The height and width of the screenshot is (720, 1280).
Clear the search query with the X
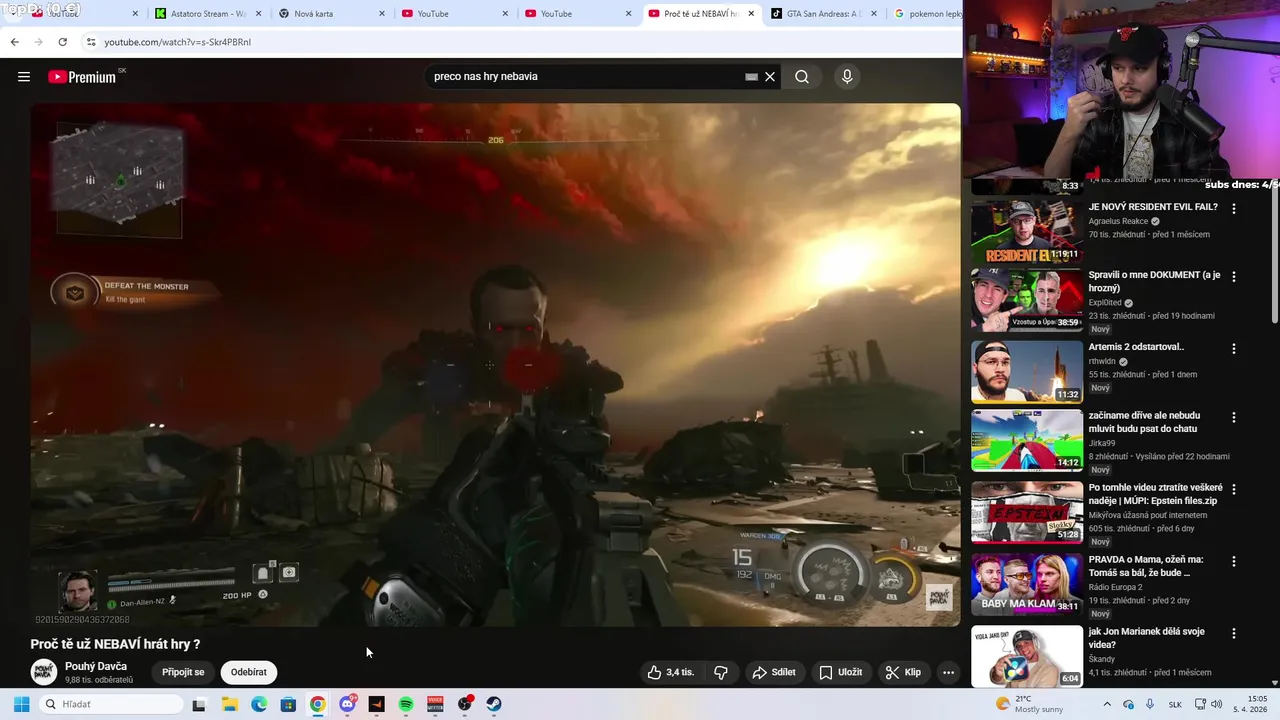pyautogui.click(x=770, y=77)
